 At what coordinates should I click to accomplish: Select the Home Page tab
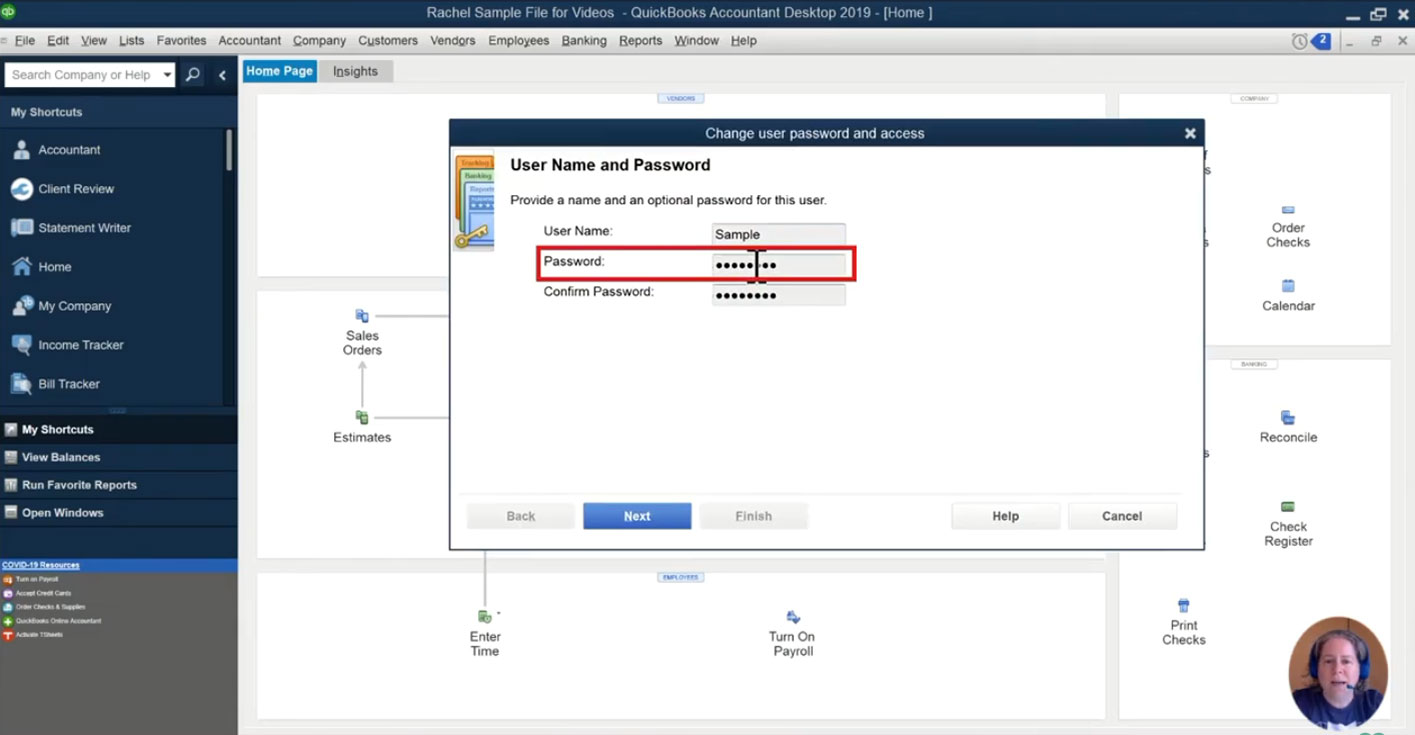pos(279,71)
